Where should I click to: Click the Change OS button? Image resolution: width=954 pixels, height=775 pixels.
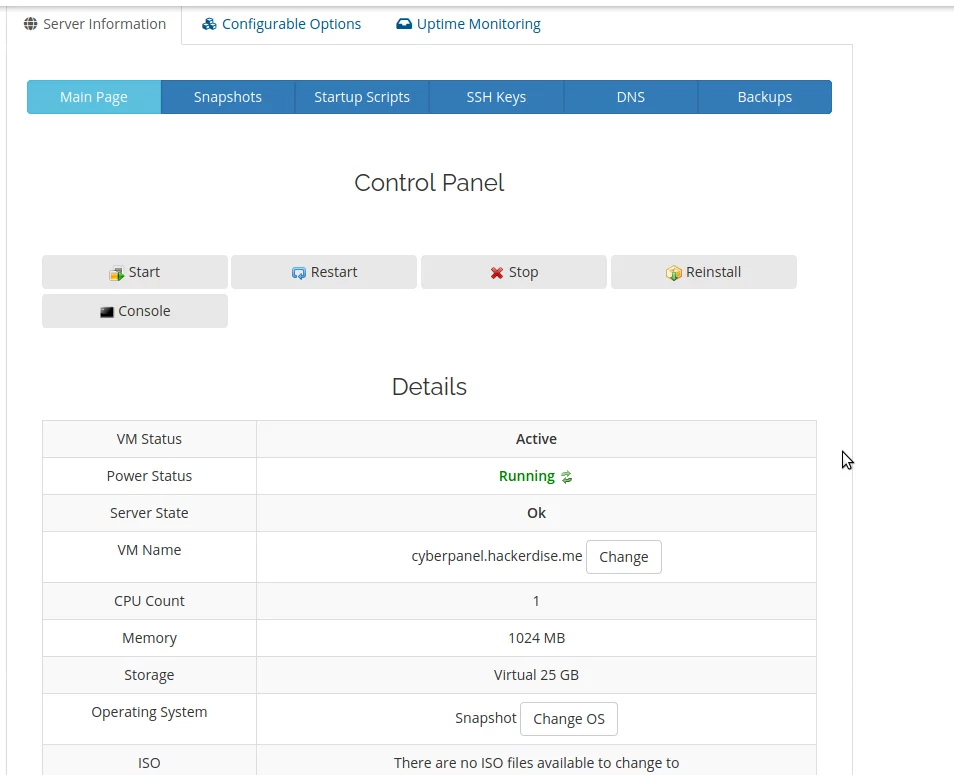coord(569,719)
